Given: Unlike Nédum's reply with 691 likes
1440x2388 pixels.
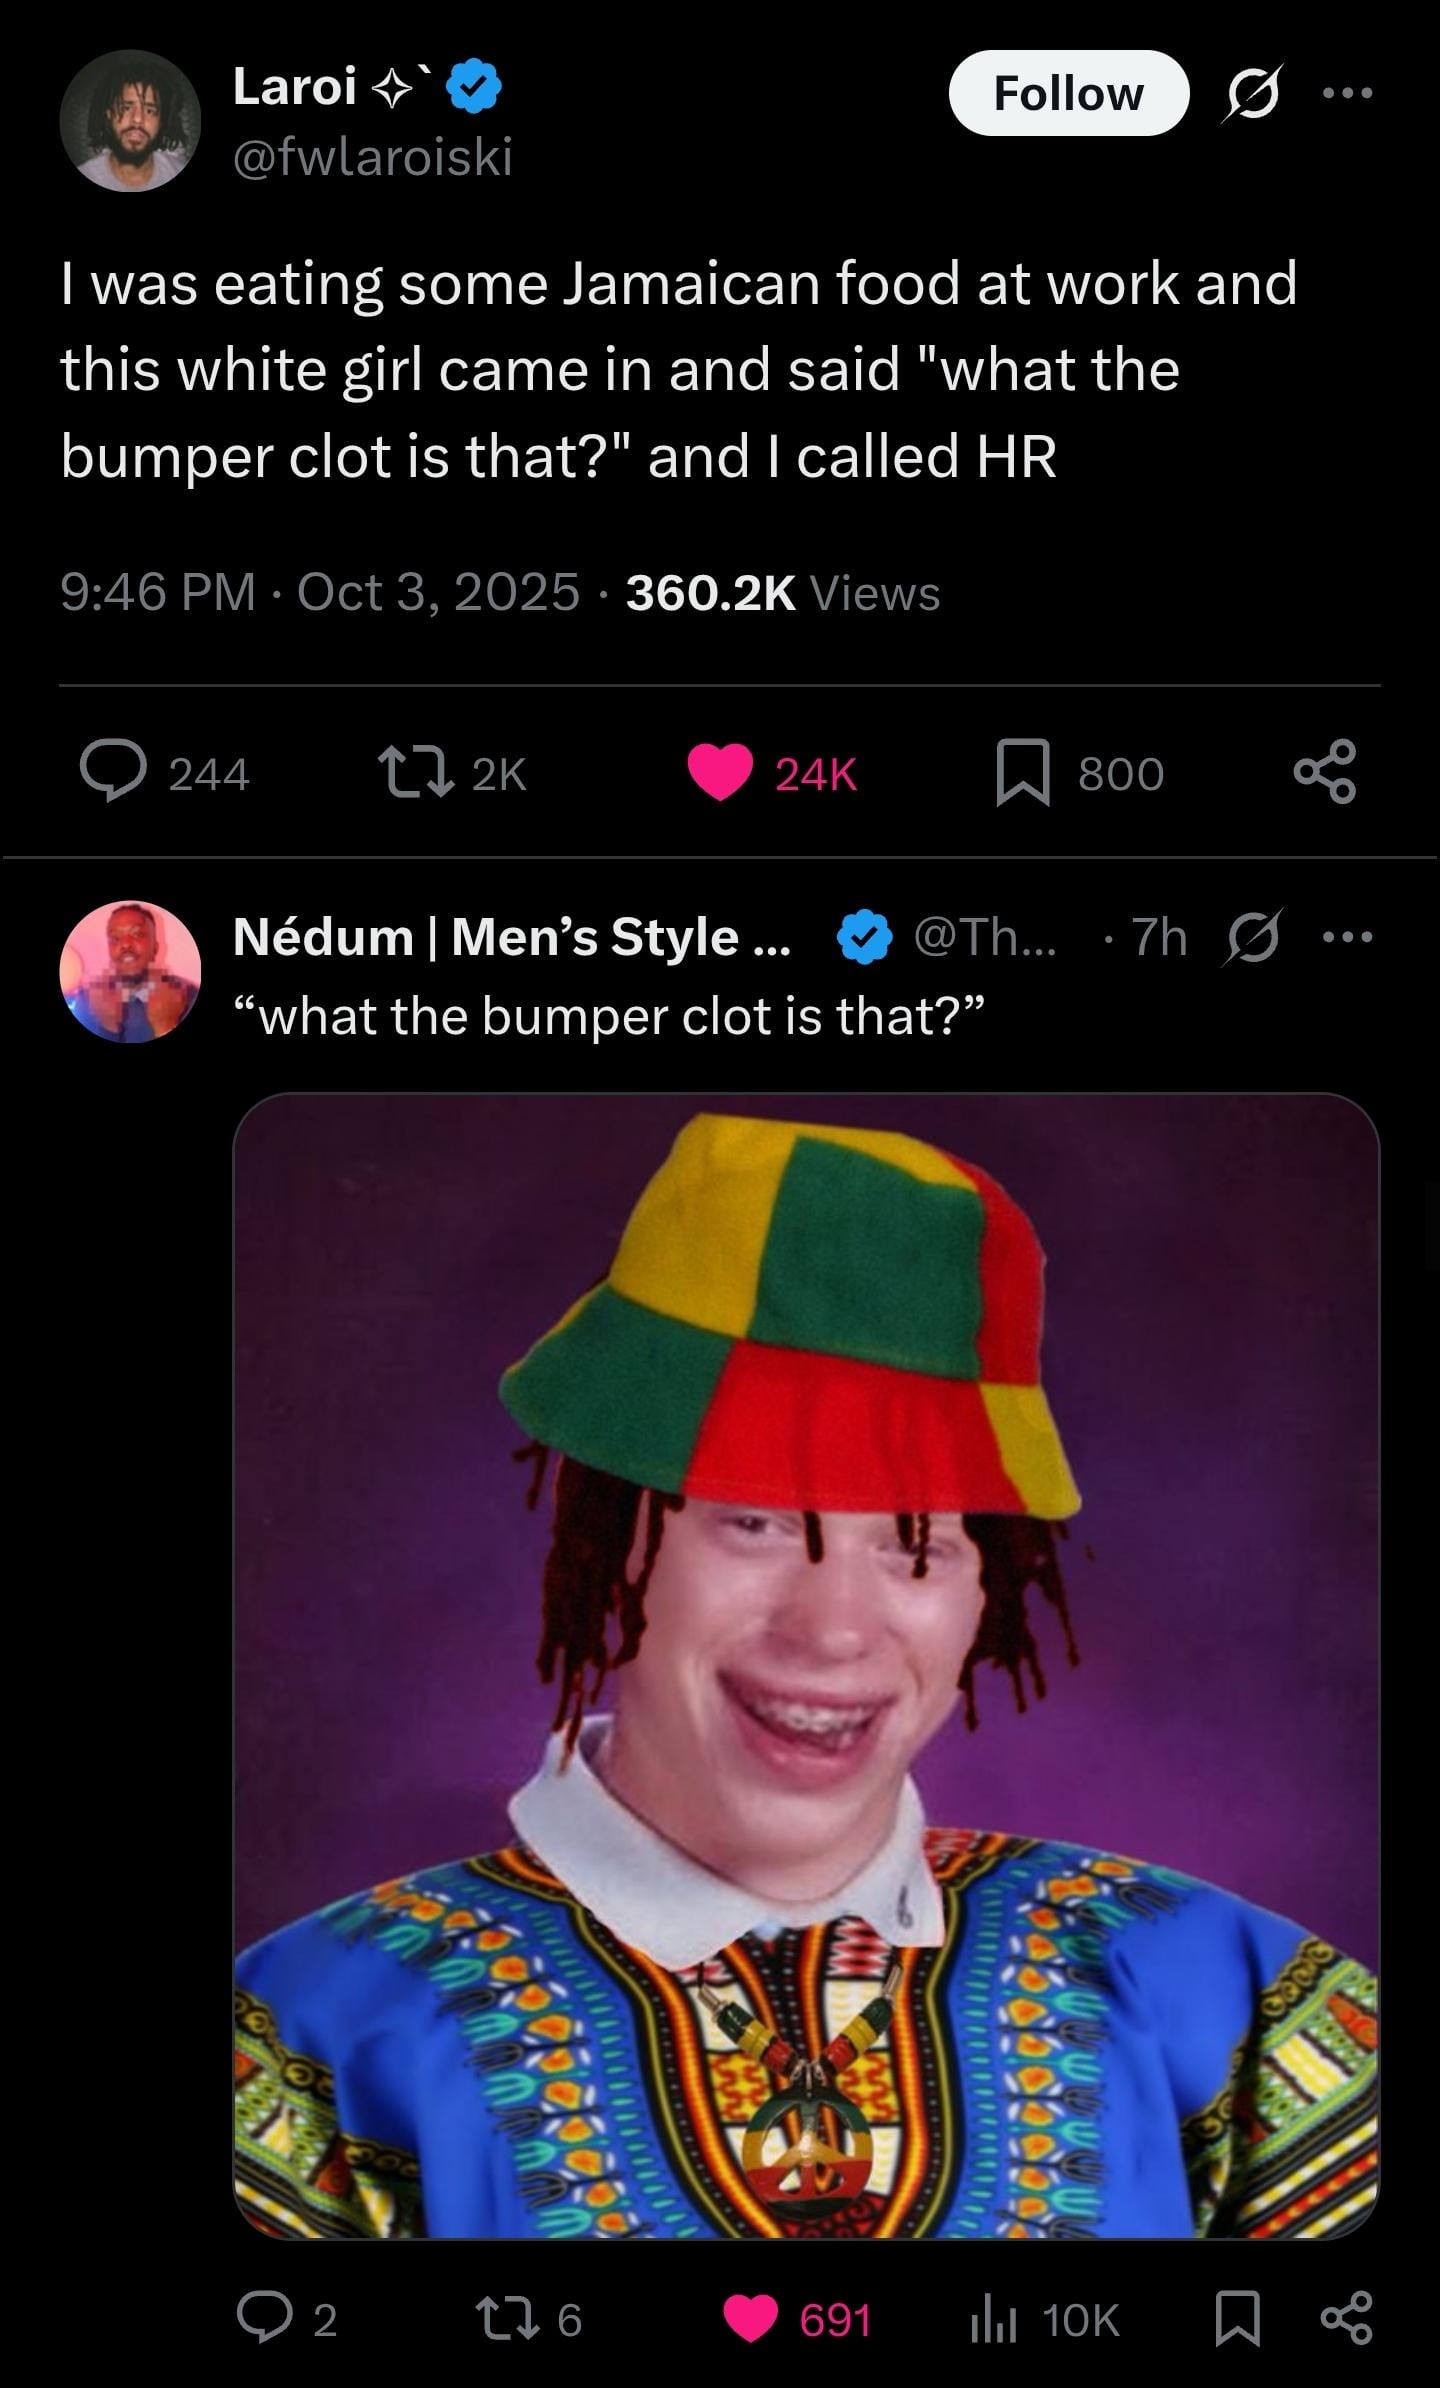Looking at the screenshot, I should coord(752,2317).
